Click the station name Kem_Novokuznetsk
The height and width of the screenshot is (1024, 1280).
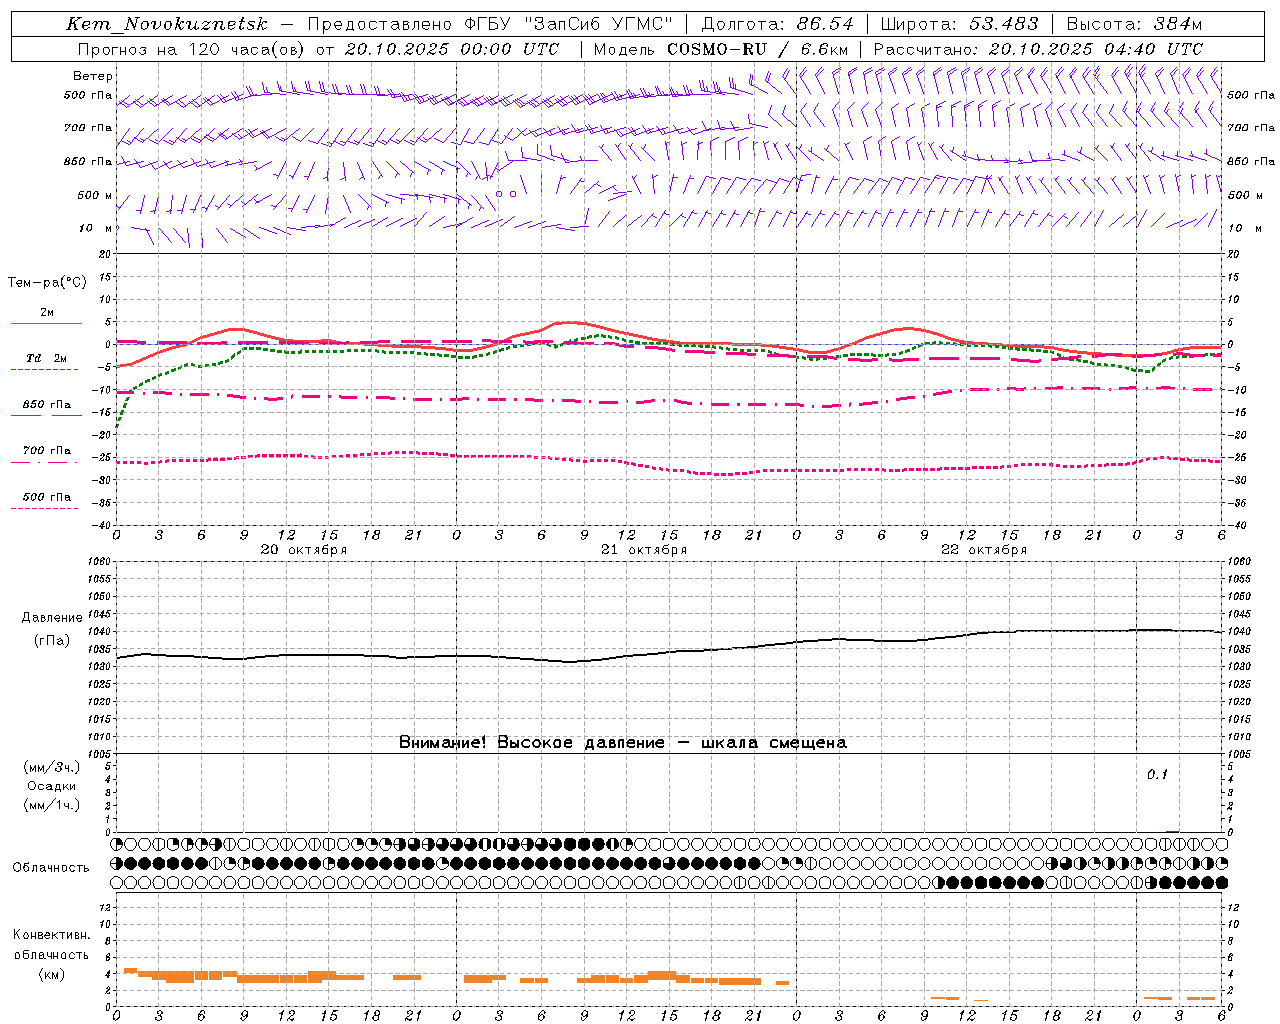tap(167, 24)
